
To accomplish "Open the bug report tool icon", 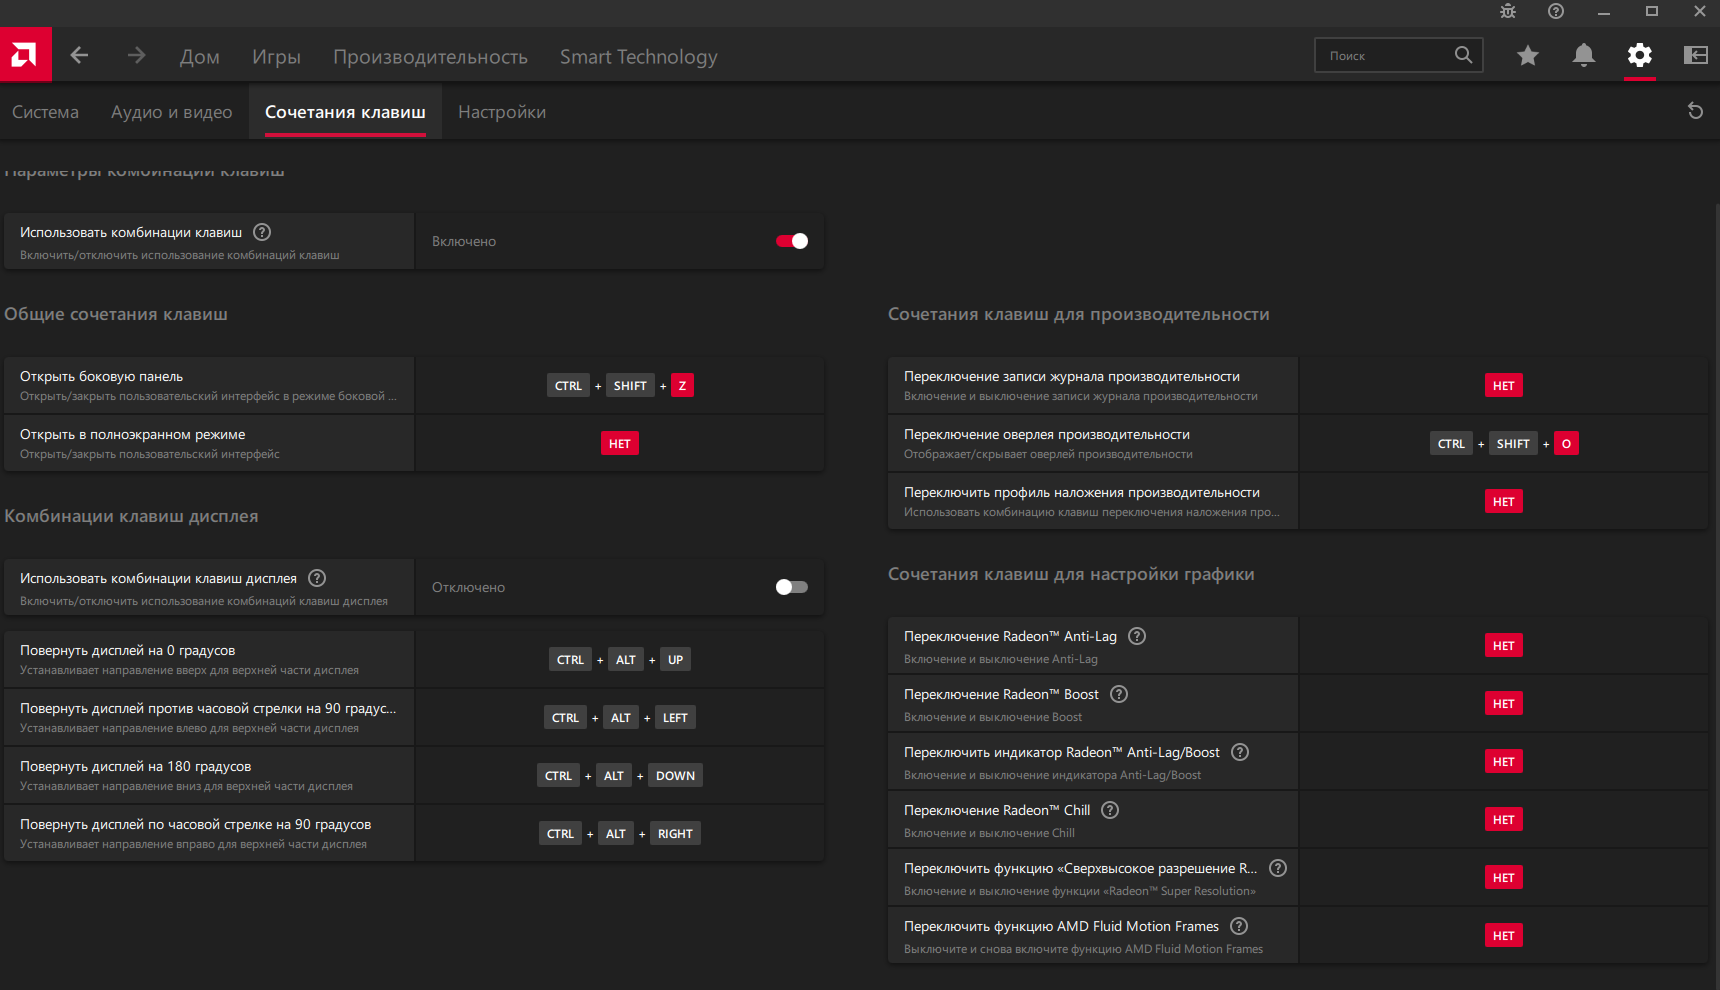I will (1508, 11).
